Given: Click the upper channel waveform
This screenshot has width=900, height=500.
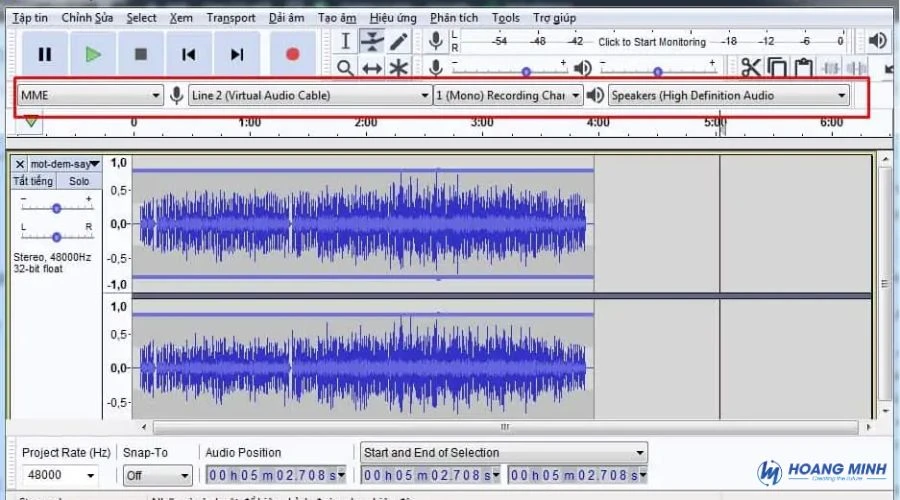Looking at the screenshot, I should [363, 224].
